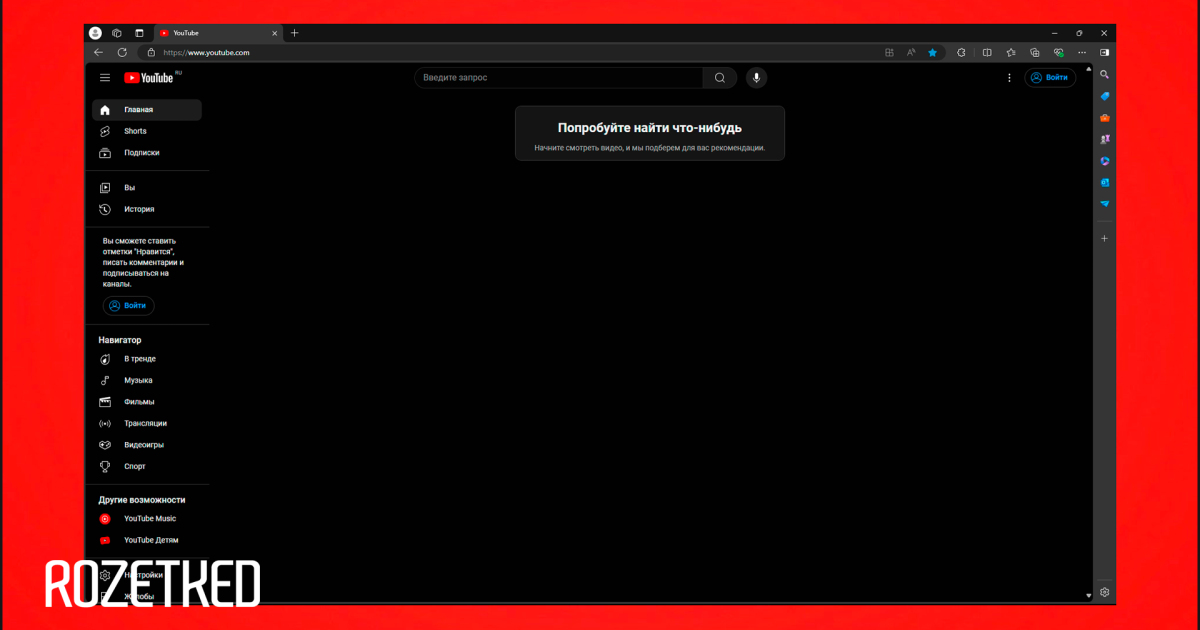This screenshot has width=1200, height=630.
Task: Open YouTube Детям link
Action: (x=147, y=540)
